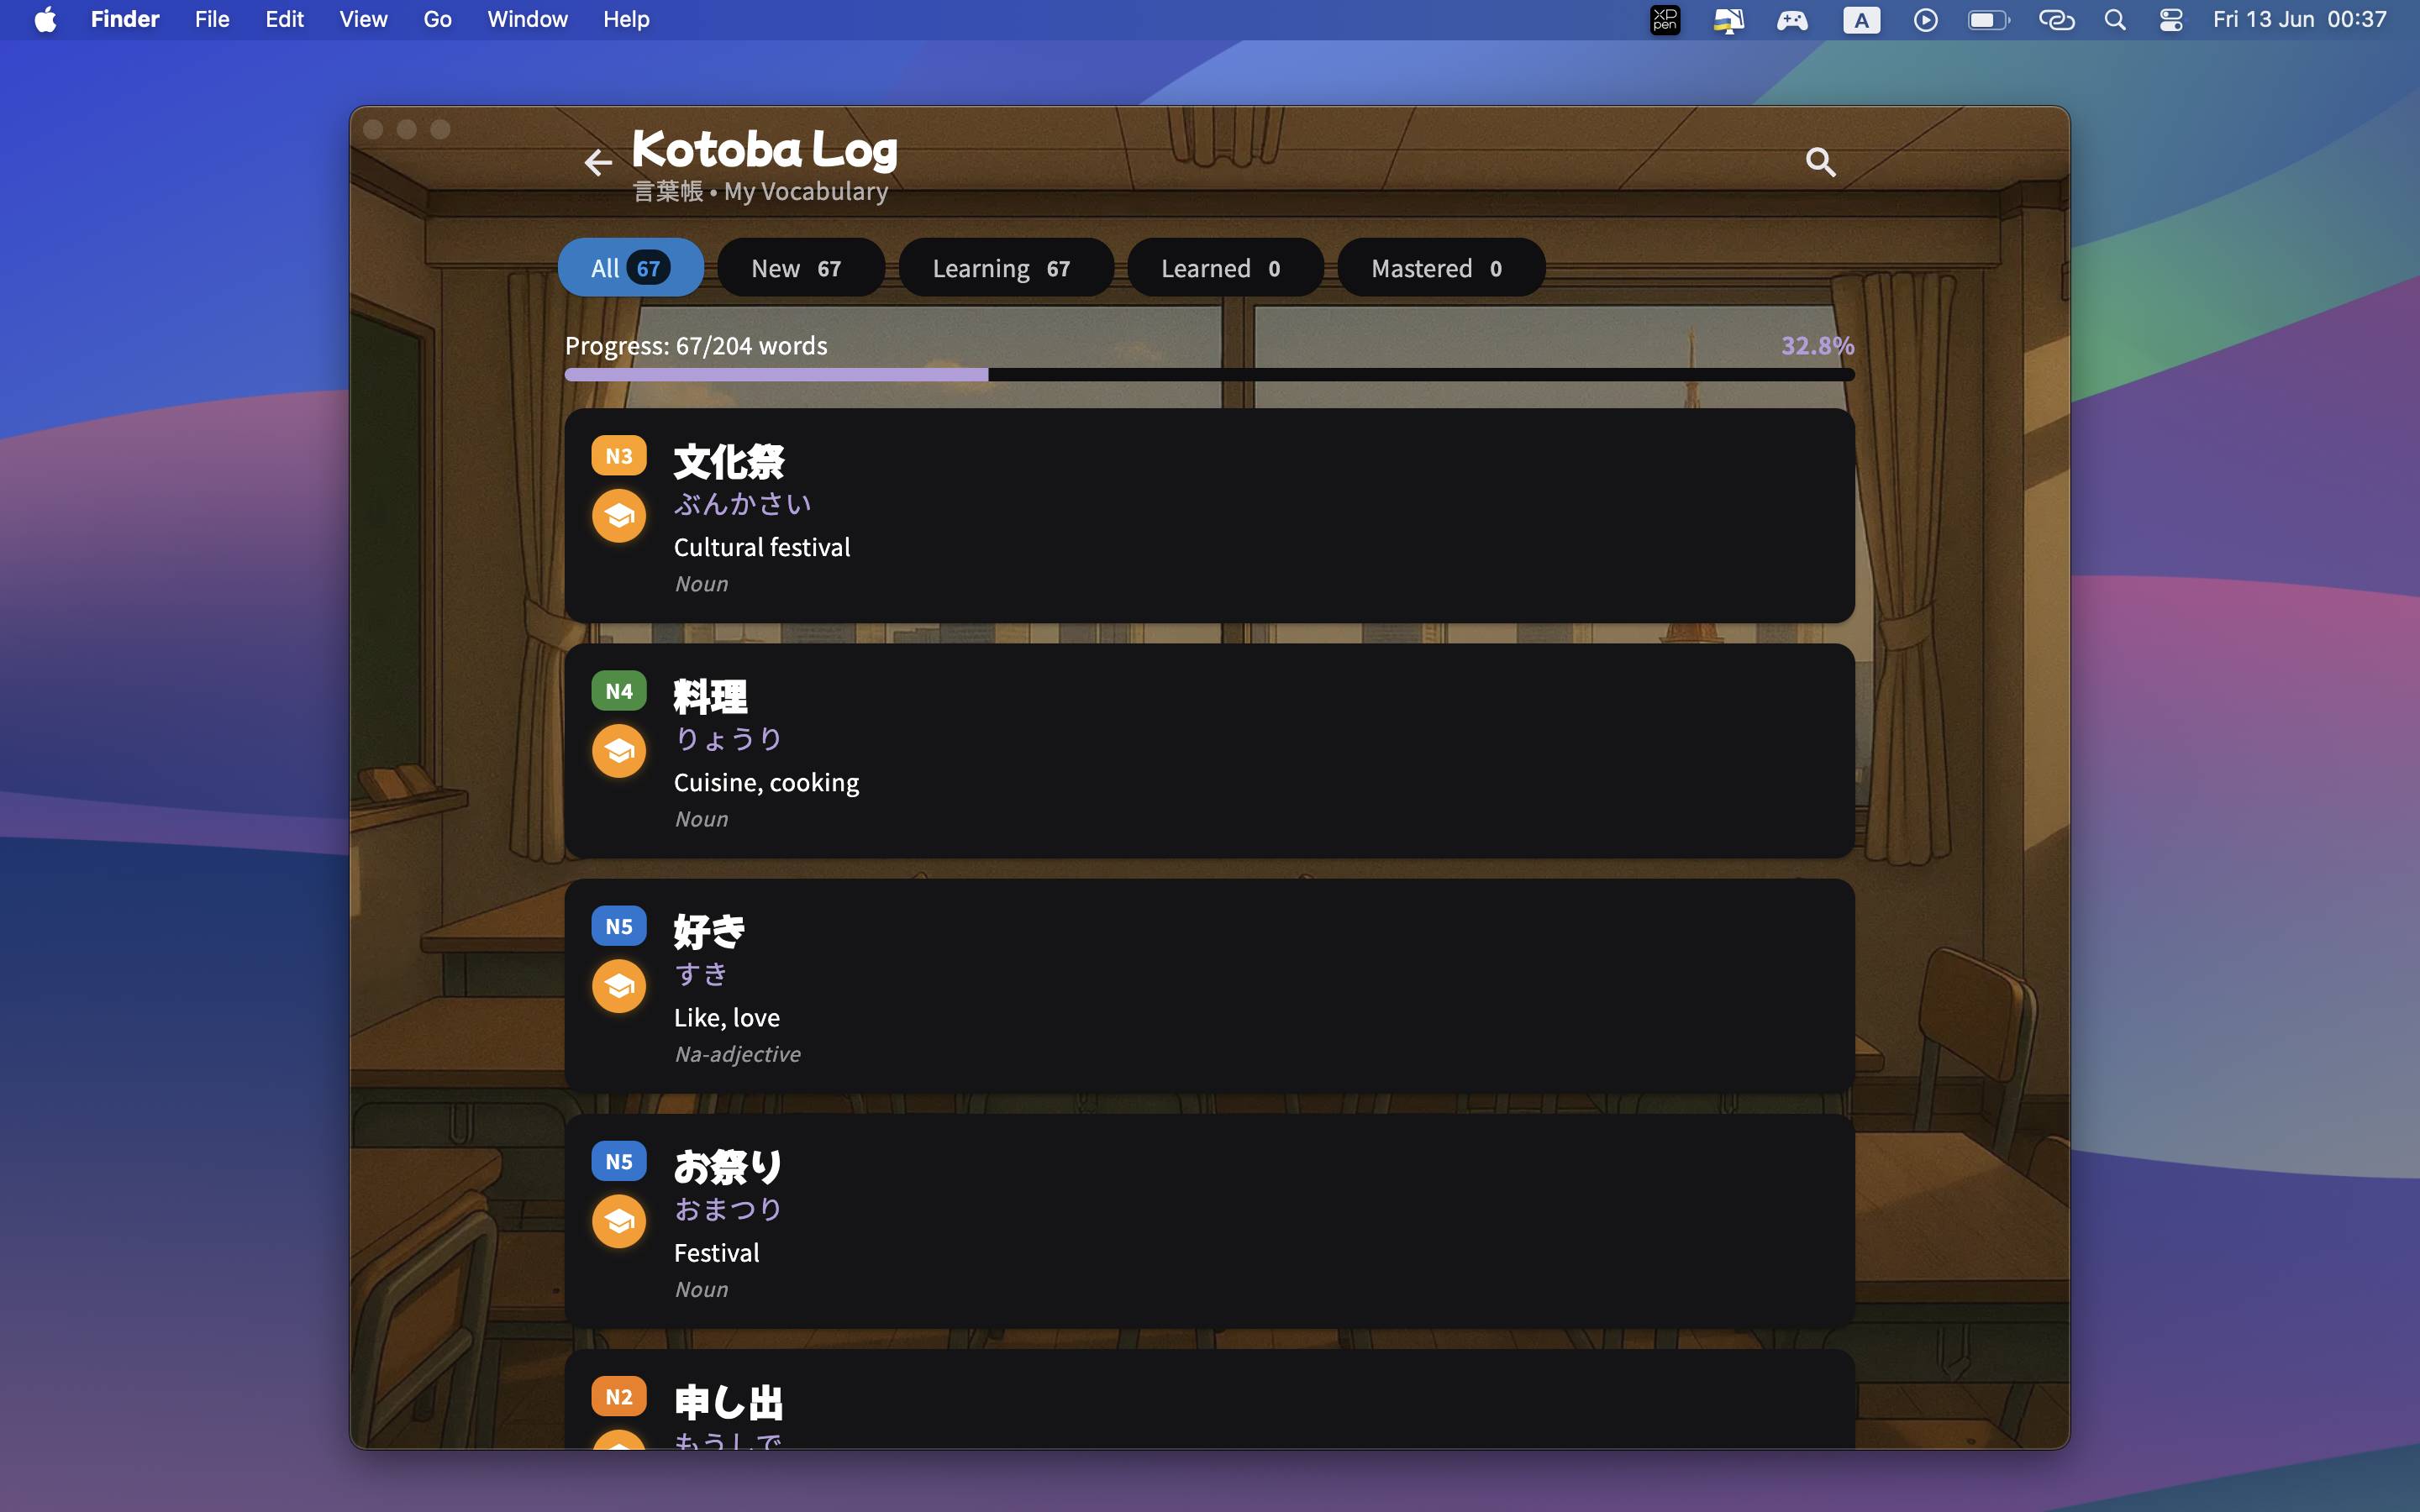Open the お祭り vocabulary card
The height and width of the screenshot is (1512, 2420).
1209,1220
